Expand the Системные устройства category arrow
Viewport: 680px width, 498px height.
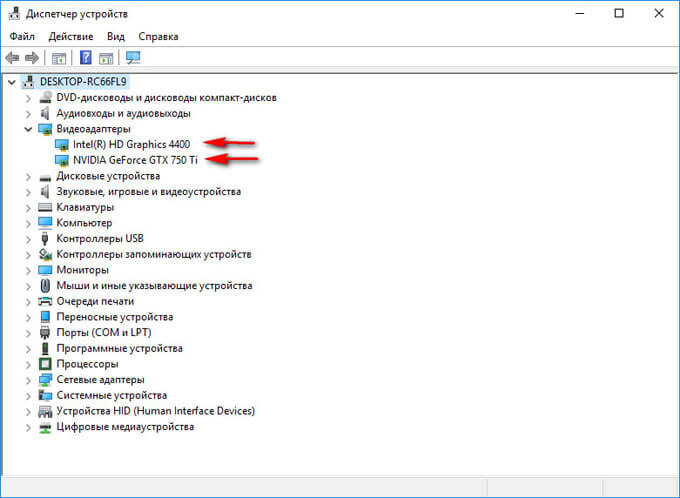[x=28, y=396]
